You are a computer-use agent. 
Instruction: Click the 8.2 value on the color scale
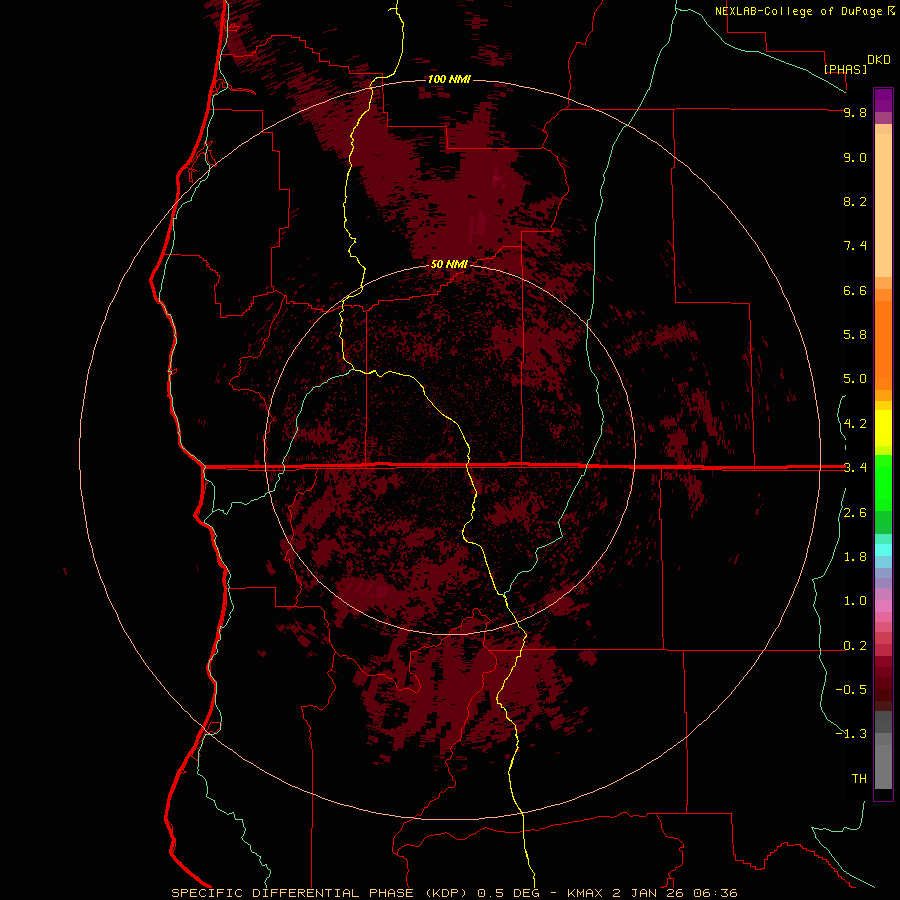[x=855, y=201]
